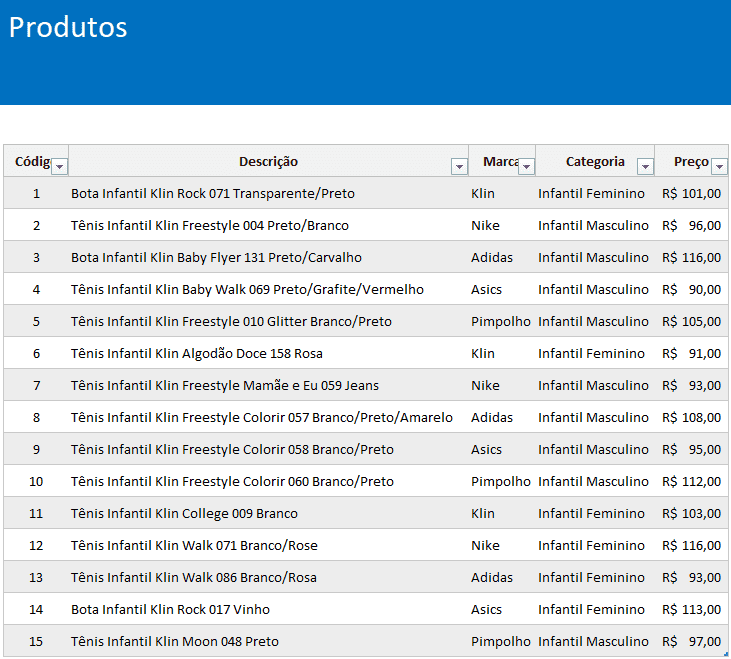Click price cell 'R$ 95,00'
Screen dimensions: 731x659
tap(692, 449)
